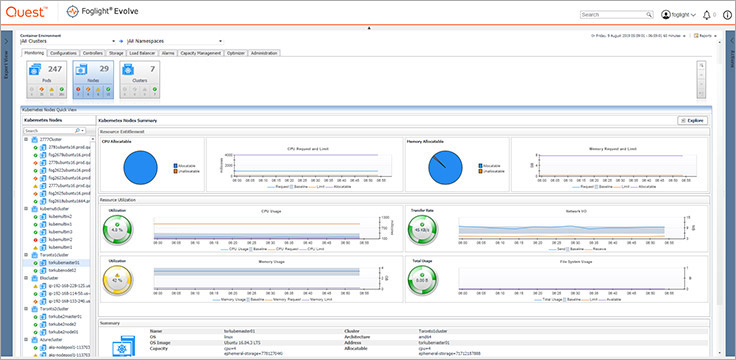Screen dimensions: 736x360
Task: Click the warning icon in Memory utilization gauge
Action: pos(117,276)
